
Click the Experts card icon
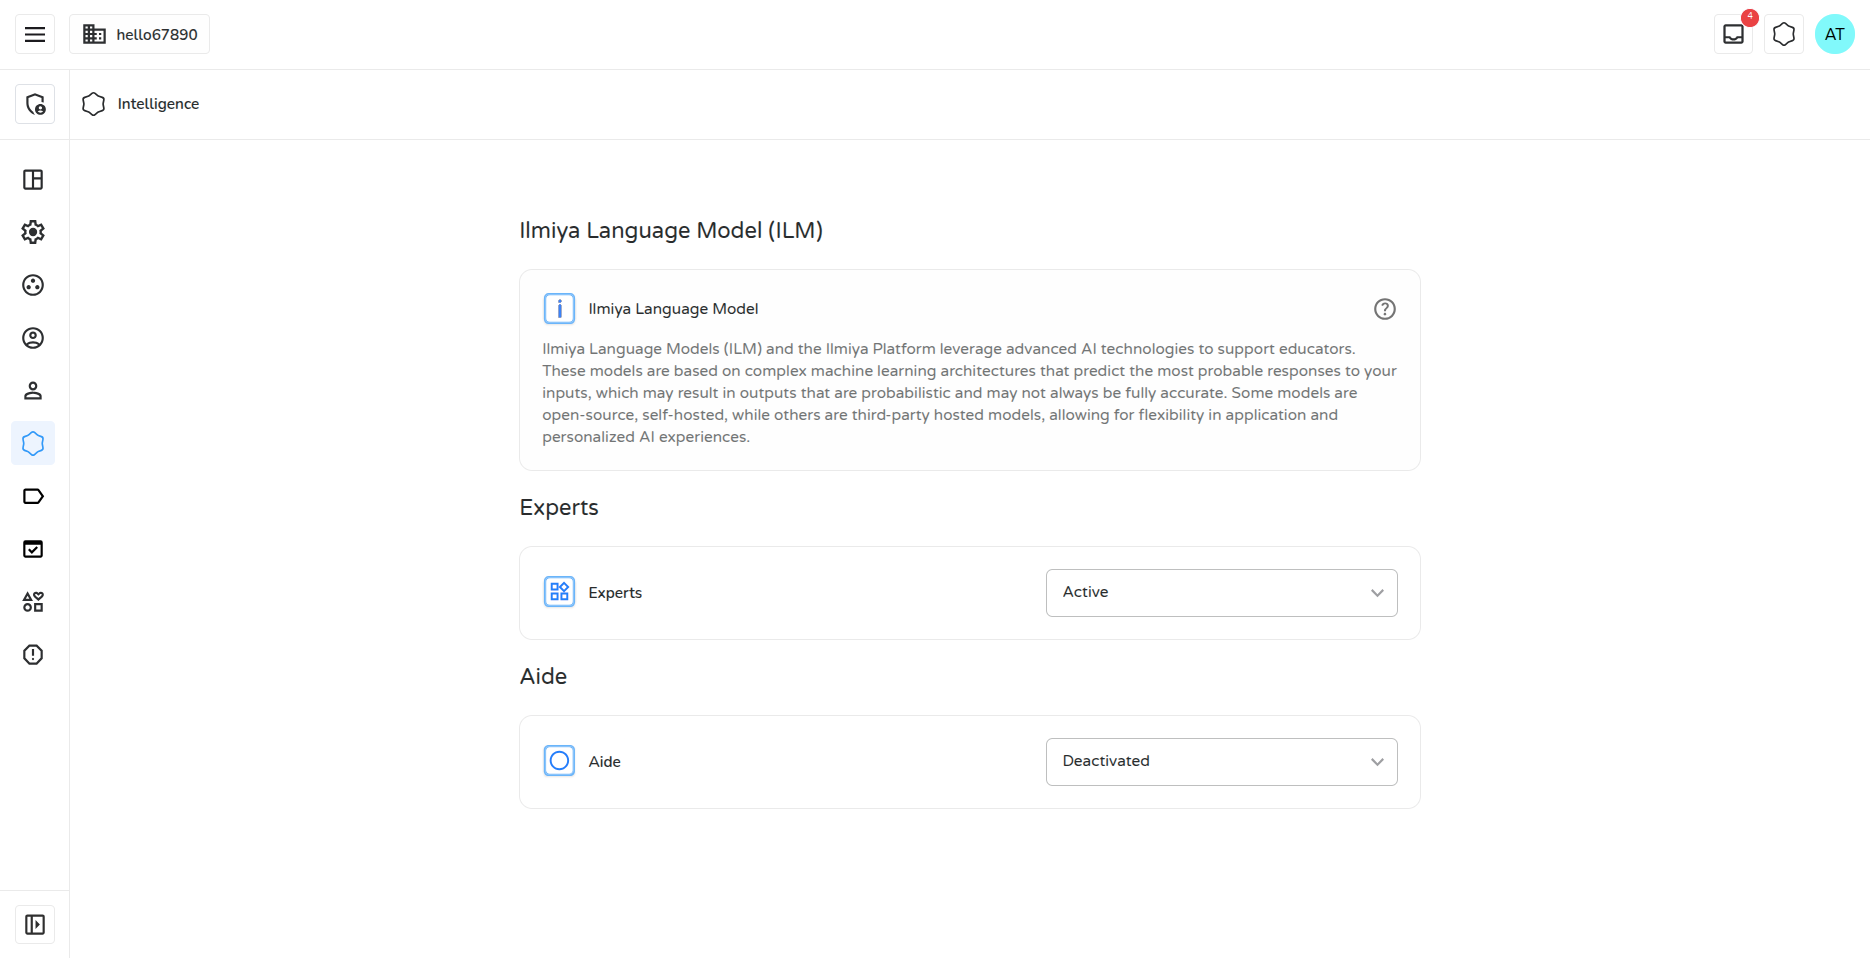pyautogui.click(x=559, y=592)
